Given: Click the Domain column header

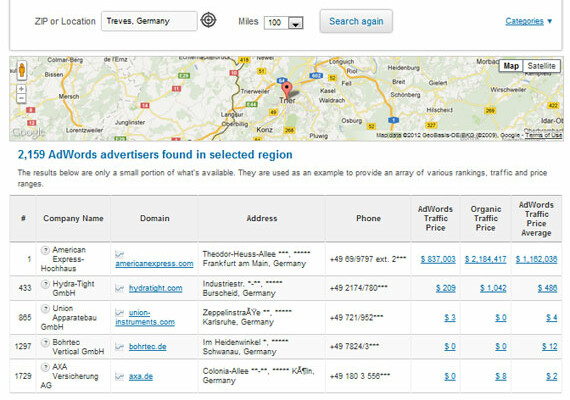Looking at the screenshot, I should pyautogui.click(x=155, y=218).
